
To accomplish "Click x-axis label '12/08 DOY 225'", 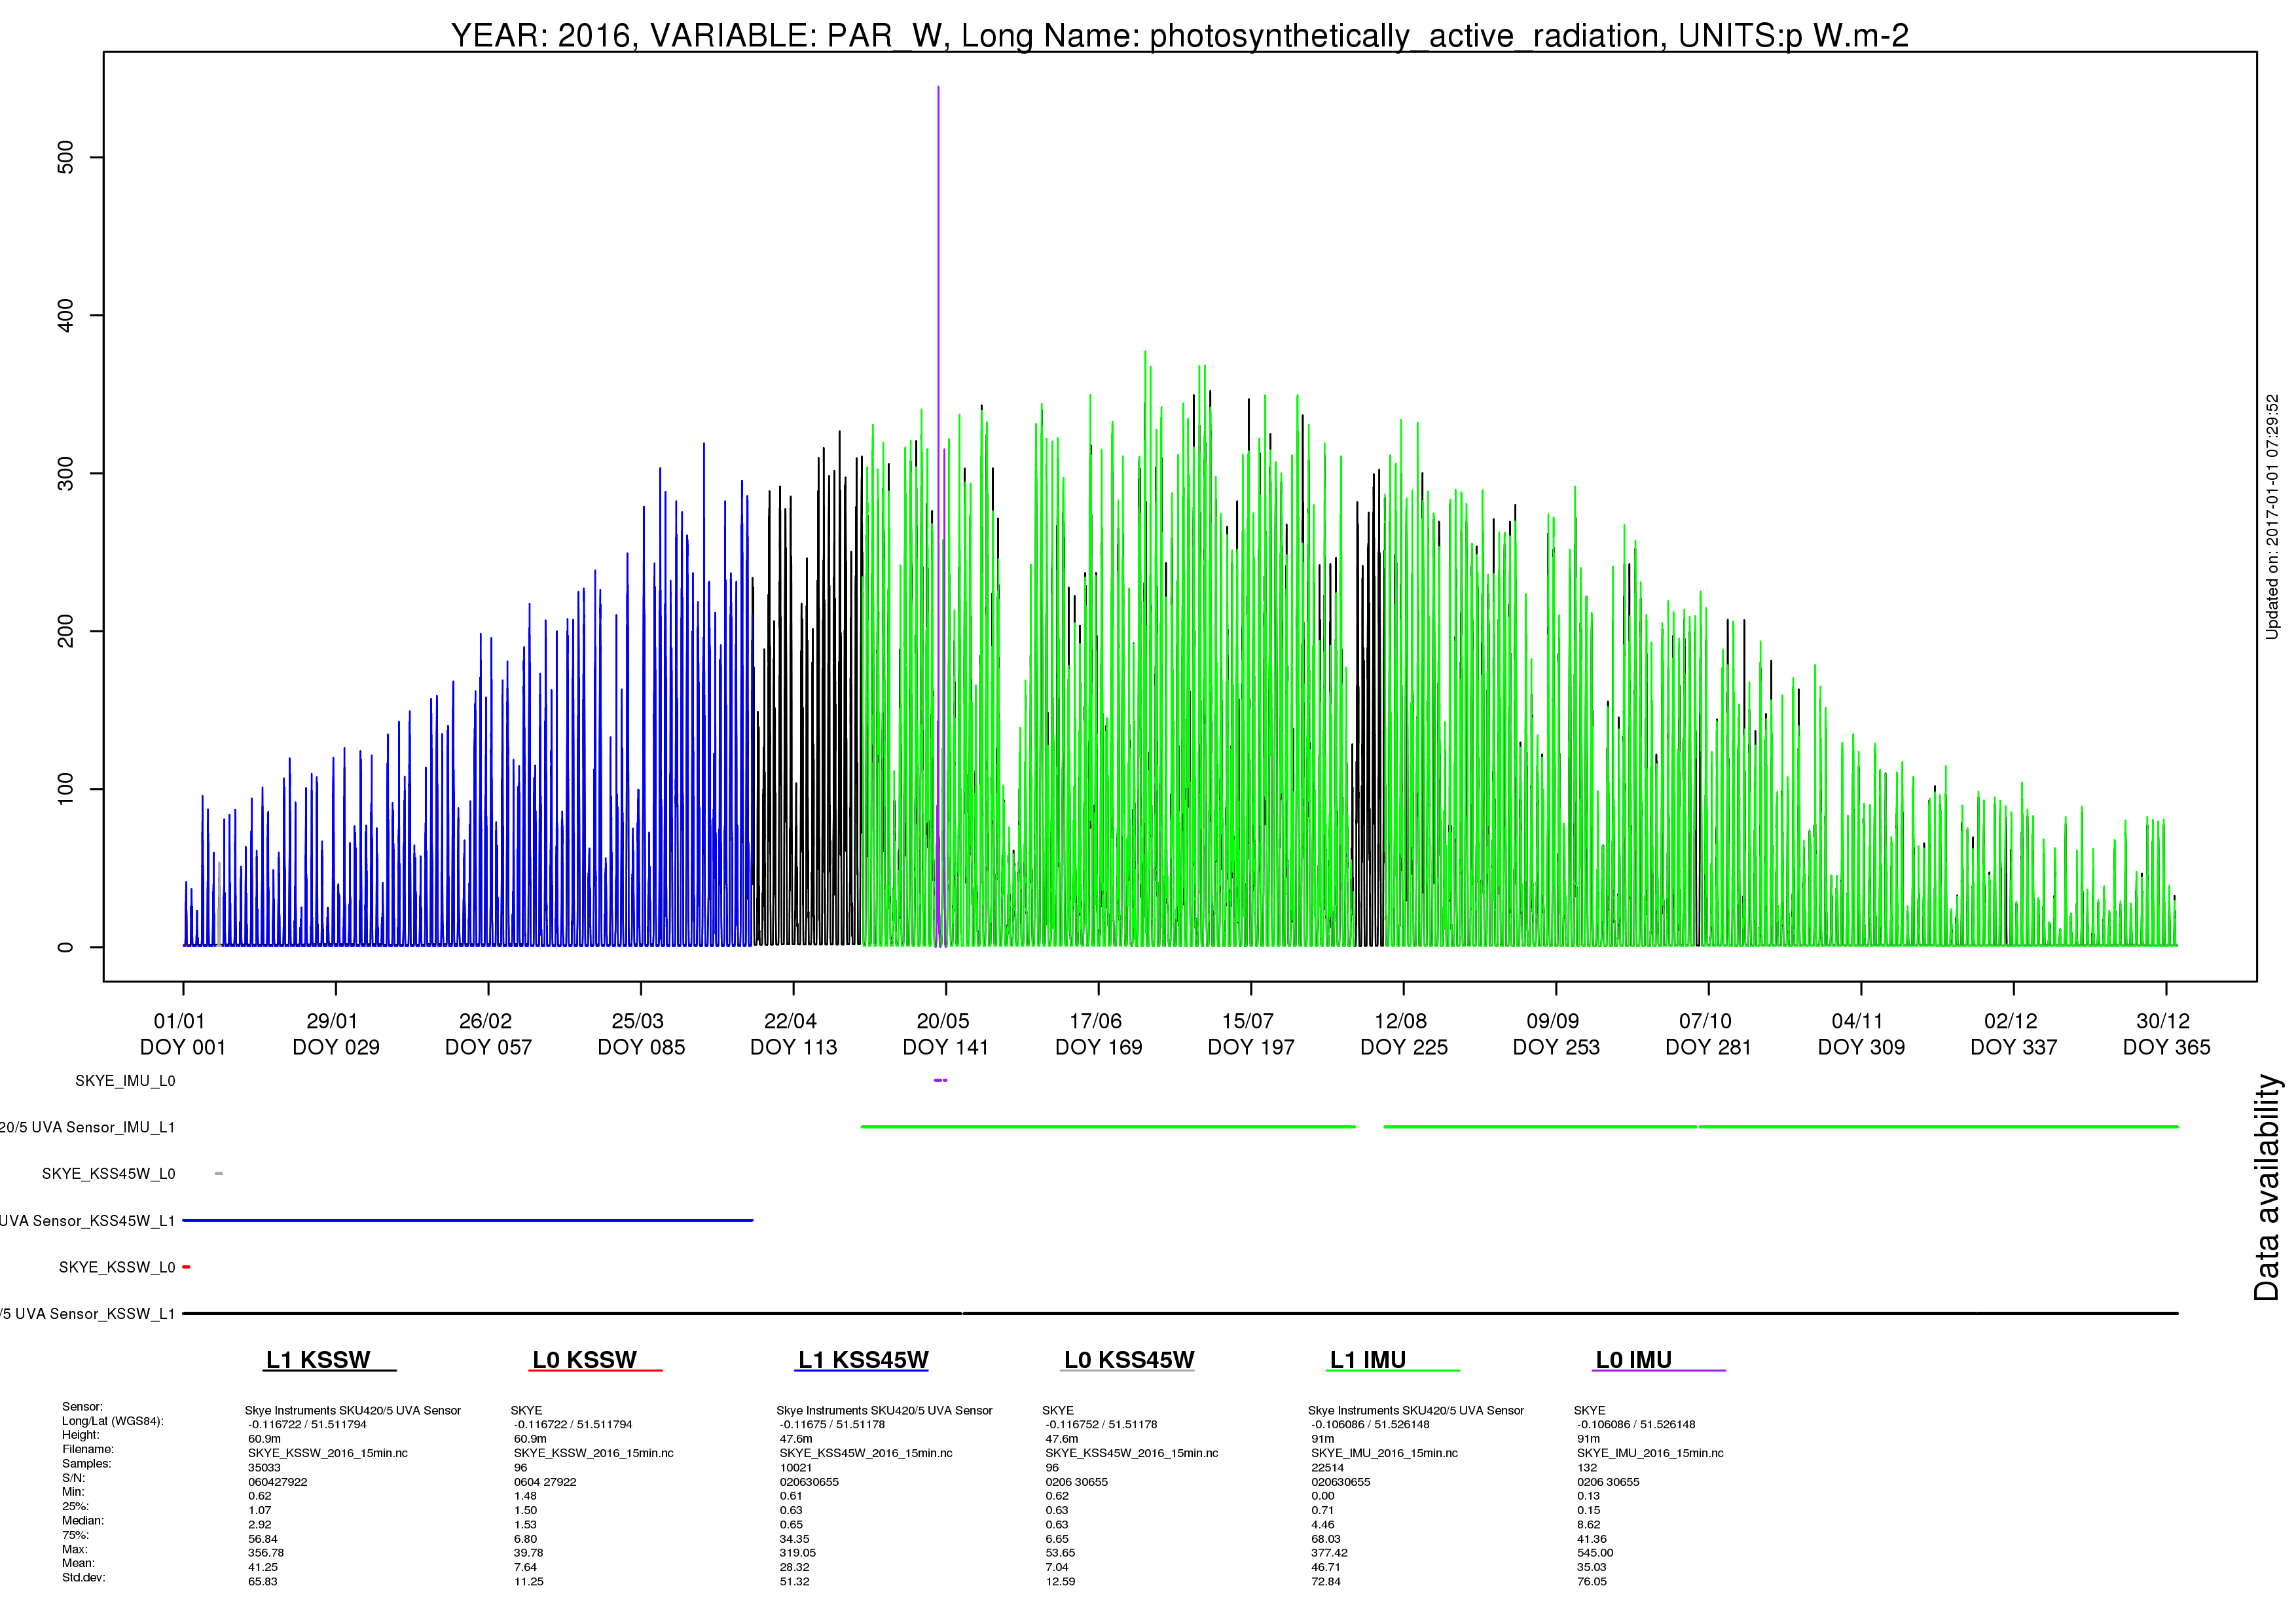I will 1403,1034.
